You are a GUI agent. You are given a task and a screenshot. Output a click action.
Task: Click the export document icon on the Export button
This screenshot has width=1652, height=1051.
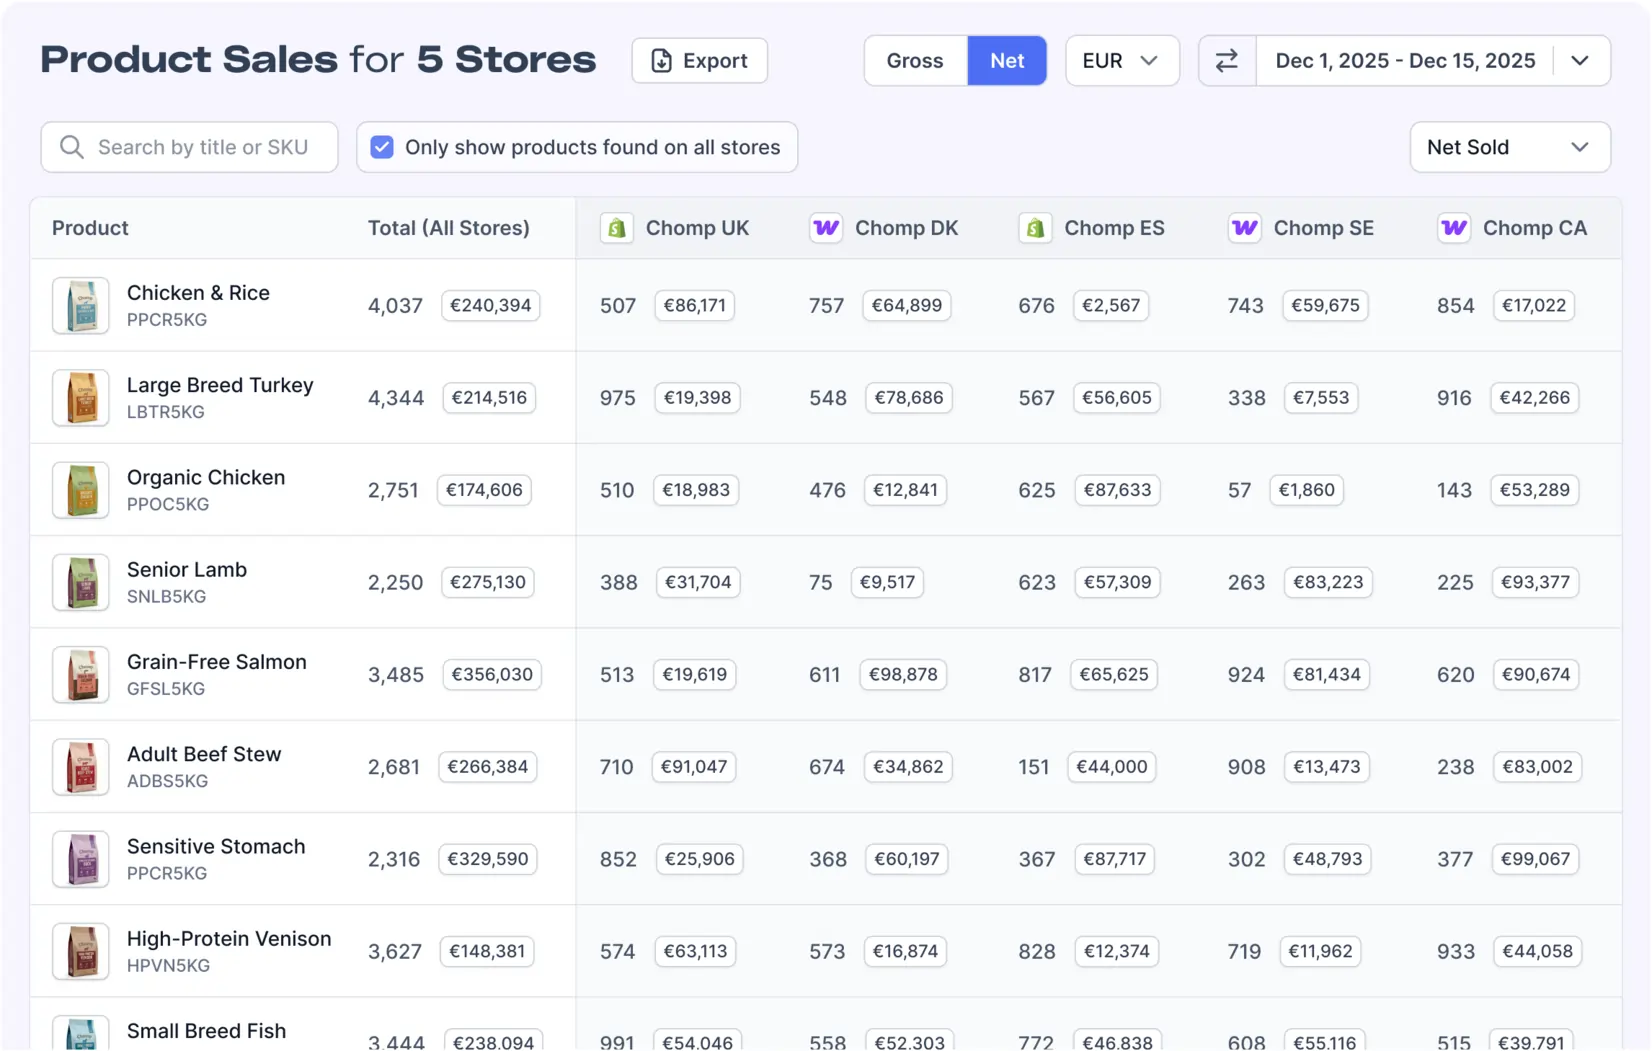point(661,60)
